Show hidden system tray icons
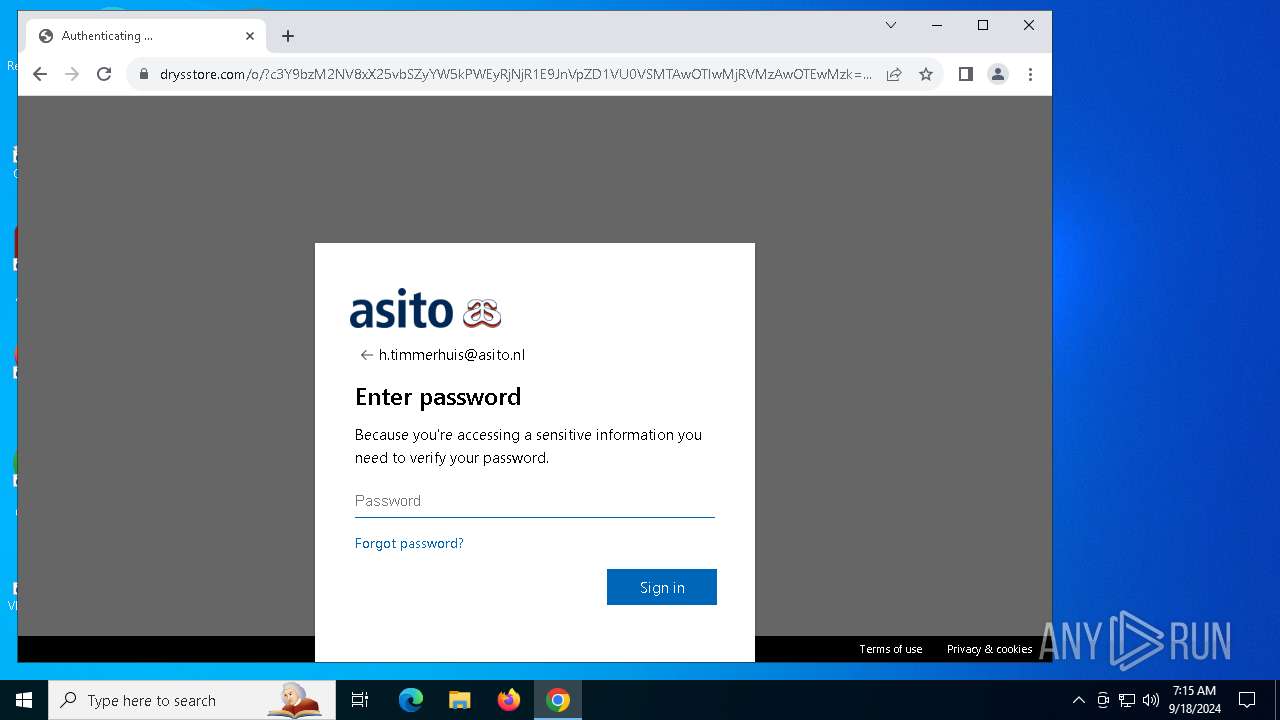Viewport: 1280px width, 720px height. [1078, 700]
